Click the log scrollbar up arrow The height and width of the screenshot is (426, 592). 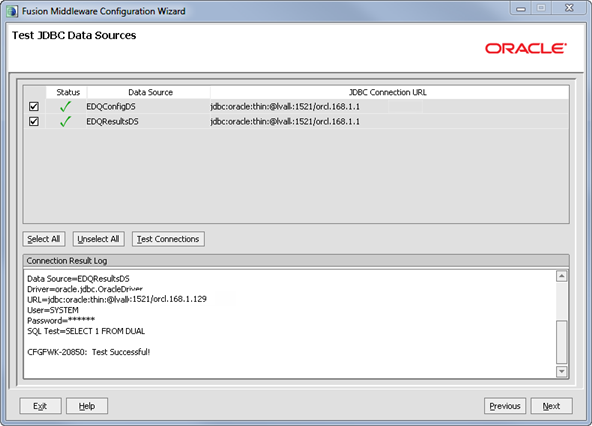(561, 276)
